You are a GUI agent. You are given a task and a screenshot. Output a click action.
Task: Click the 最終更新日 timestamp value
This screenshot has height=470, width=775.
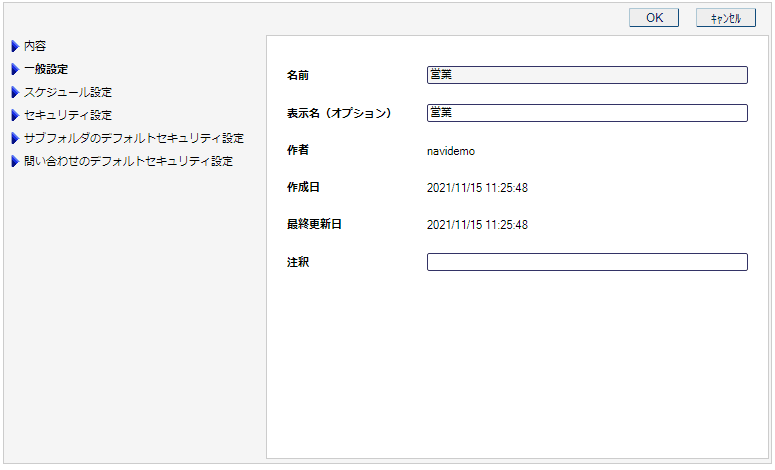tap(477, 225)
